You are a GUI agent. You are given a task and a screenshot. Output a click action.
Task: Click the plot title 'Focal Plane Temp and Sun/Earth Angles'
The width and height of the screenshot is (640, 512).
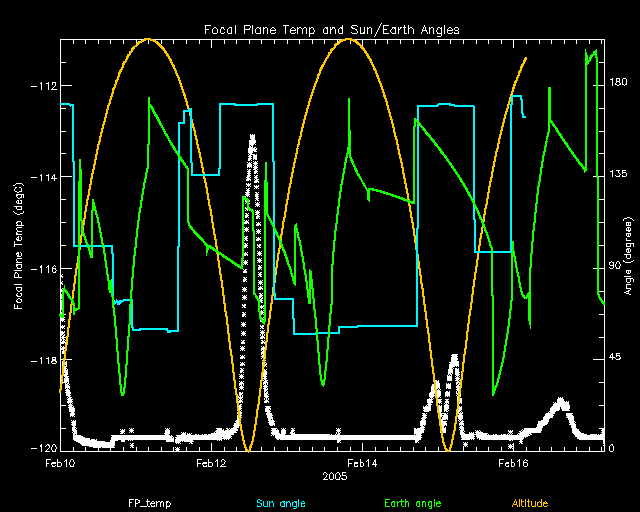click(x=332, y=30)
